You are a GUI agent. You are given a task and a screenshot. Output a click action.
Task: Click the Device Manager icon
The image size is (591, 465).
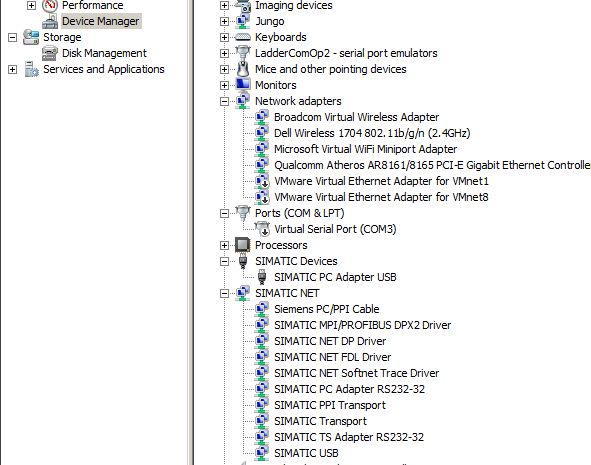pos(50,21)
